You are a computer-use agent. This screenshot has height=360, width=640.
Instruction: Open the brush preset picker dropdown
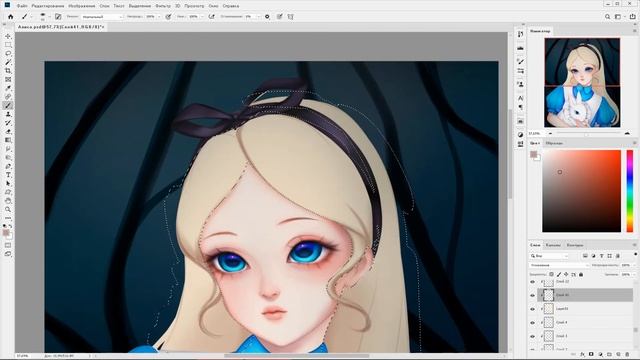pos(49,17)
